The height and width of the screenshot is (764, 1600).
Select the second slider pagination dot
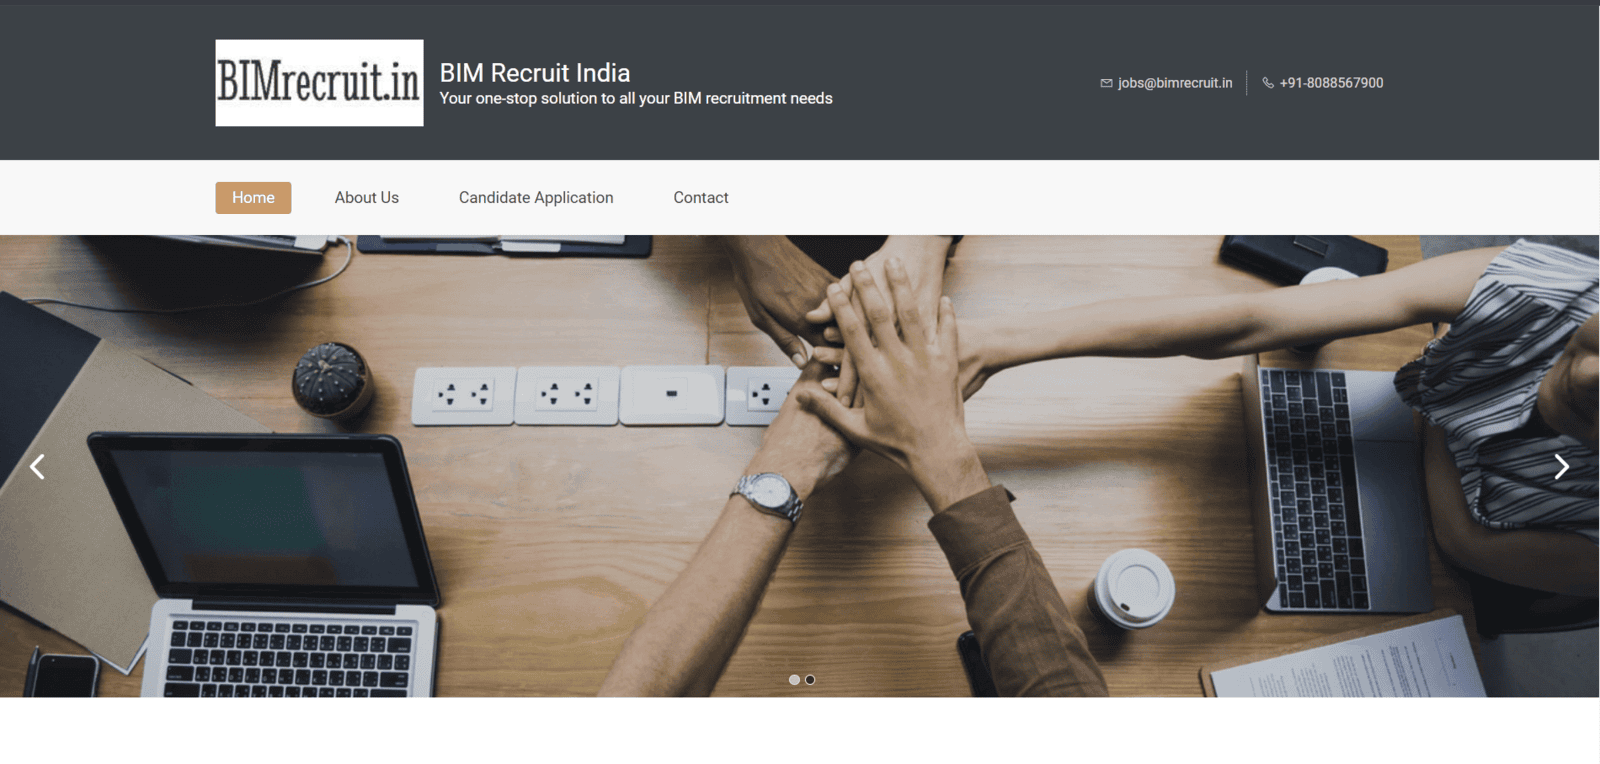click(810, 680)
